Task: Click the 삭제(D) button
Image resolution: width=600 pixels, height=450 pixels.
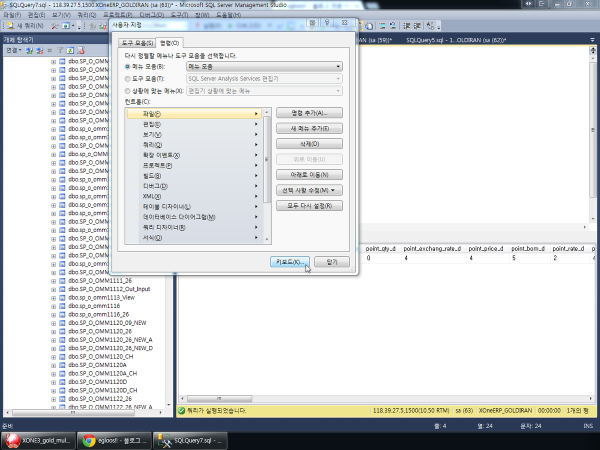Action: point(309,144)
